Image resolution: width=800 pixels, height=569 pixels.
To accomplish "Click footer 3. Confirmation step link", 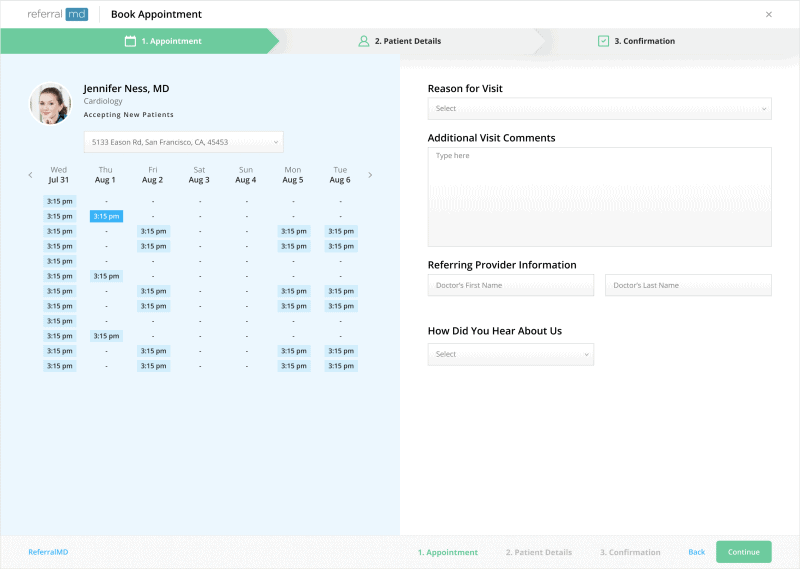I will click(630, 552).
